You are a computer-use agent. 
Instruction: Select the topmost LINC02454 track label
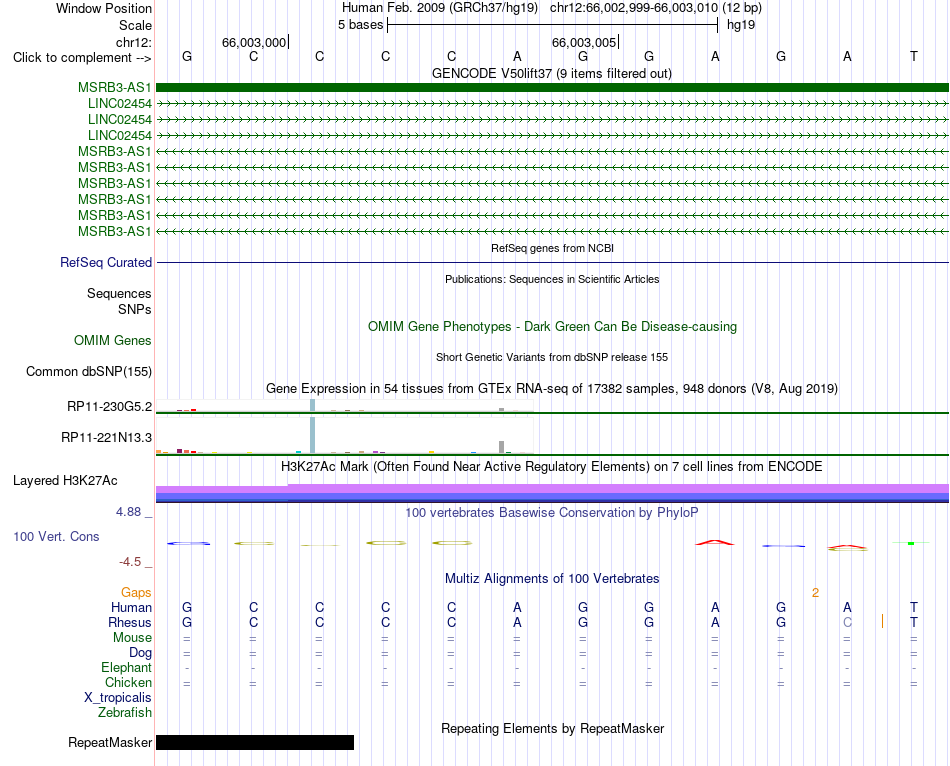click(119, 104)
